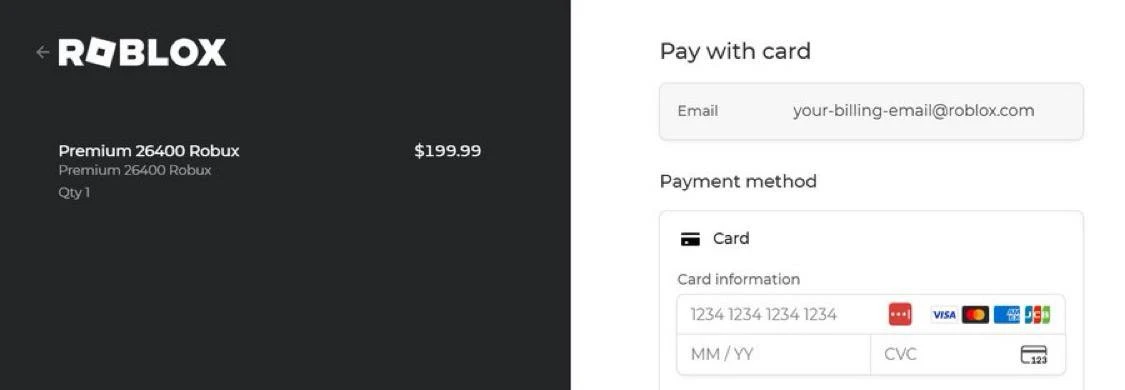
Task: Click the Email label
Action: (697, 111)
